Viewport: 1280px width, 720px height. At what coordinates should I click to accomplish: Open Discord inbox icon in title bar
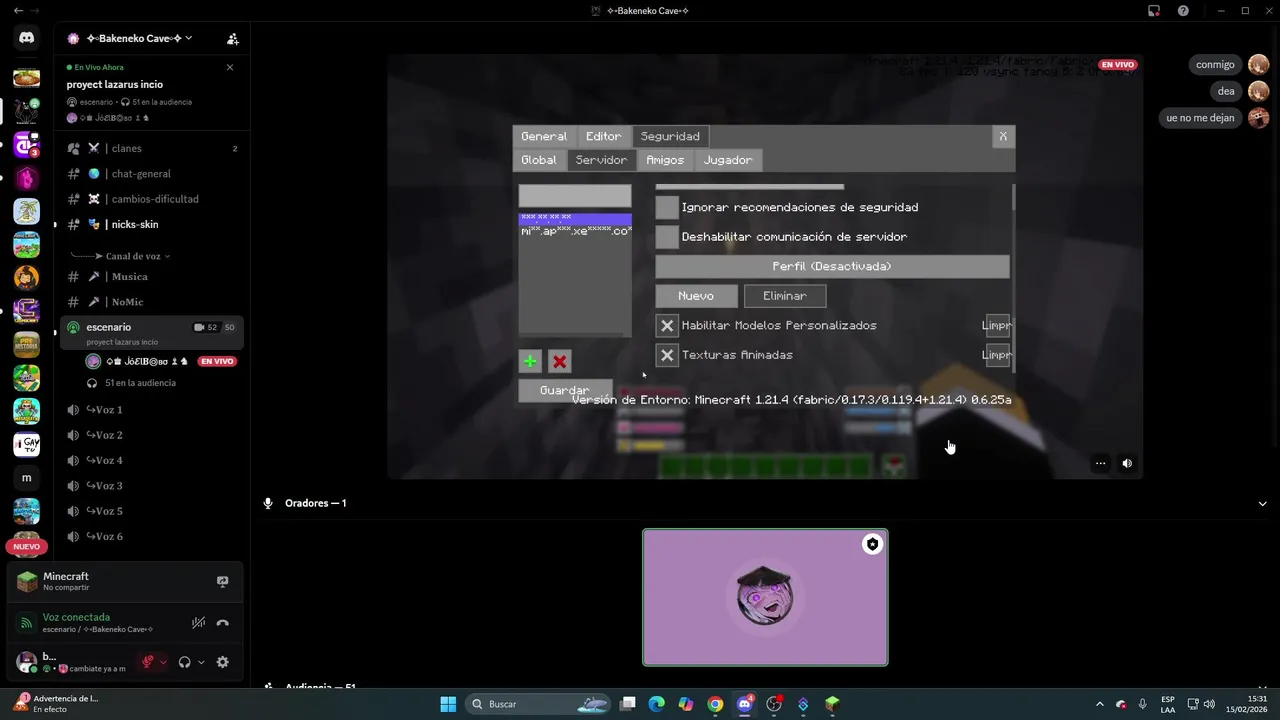coord(1154,11)
